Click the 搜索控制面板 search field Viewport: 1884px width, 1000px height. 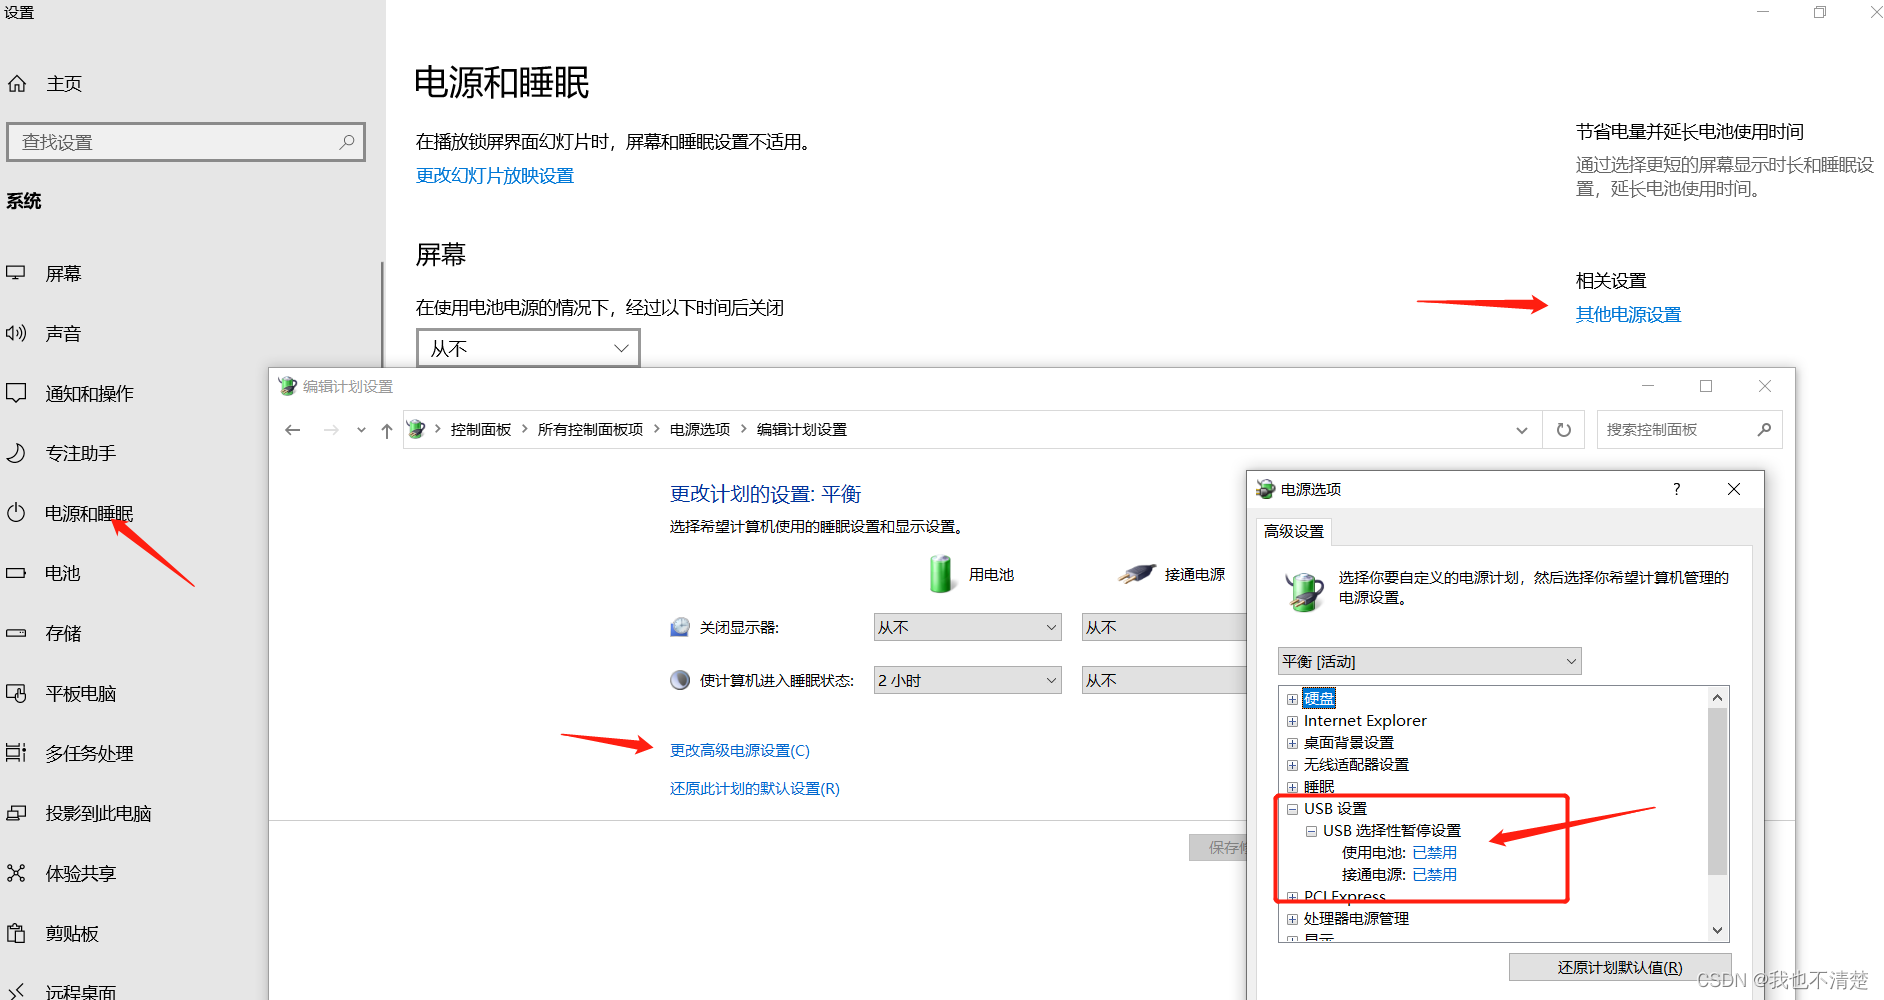pyautogui.click(x=1689, y=430)
